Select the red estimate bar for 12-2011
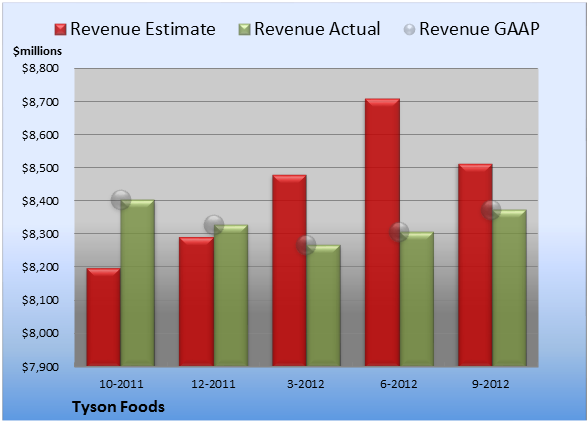This screenshot has width=588, height=422. click(x=196, y=302)
